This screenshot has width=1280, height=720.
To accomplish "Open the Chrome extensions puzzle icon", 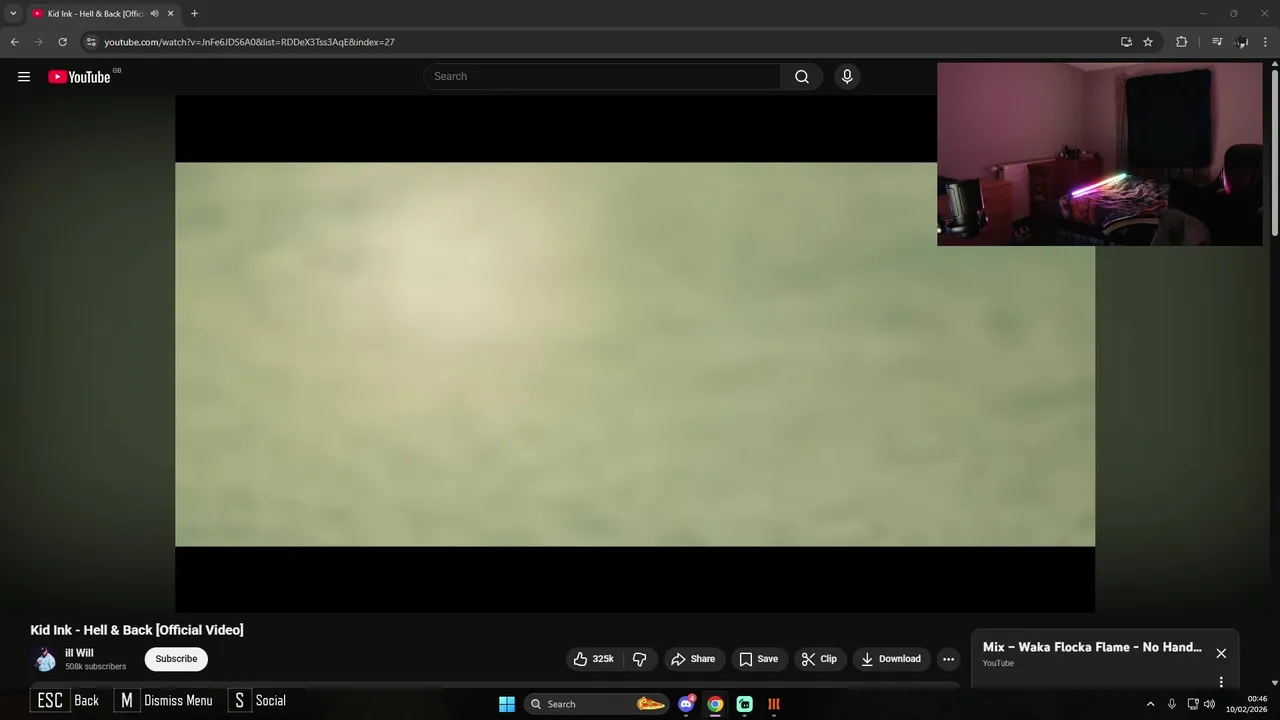I will [x=1181, y=42].
